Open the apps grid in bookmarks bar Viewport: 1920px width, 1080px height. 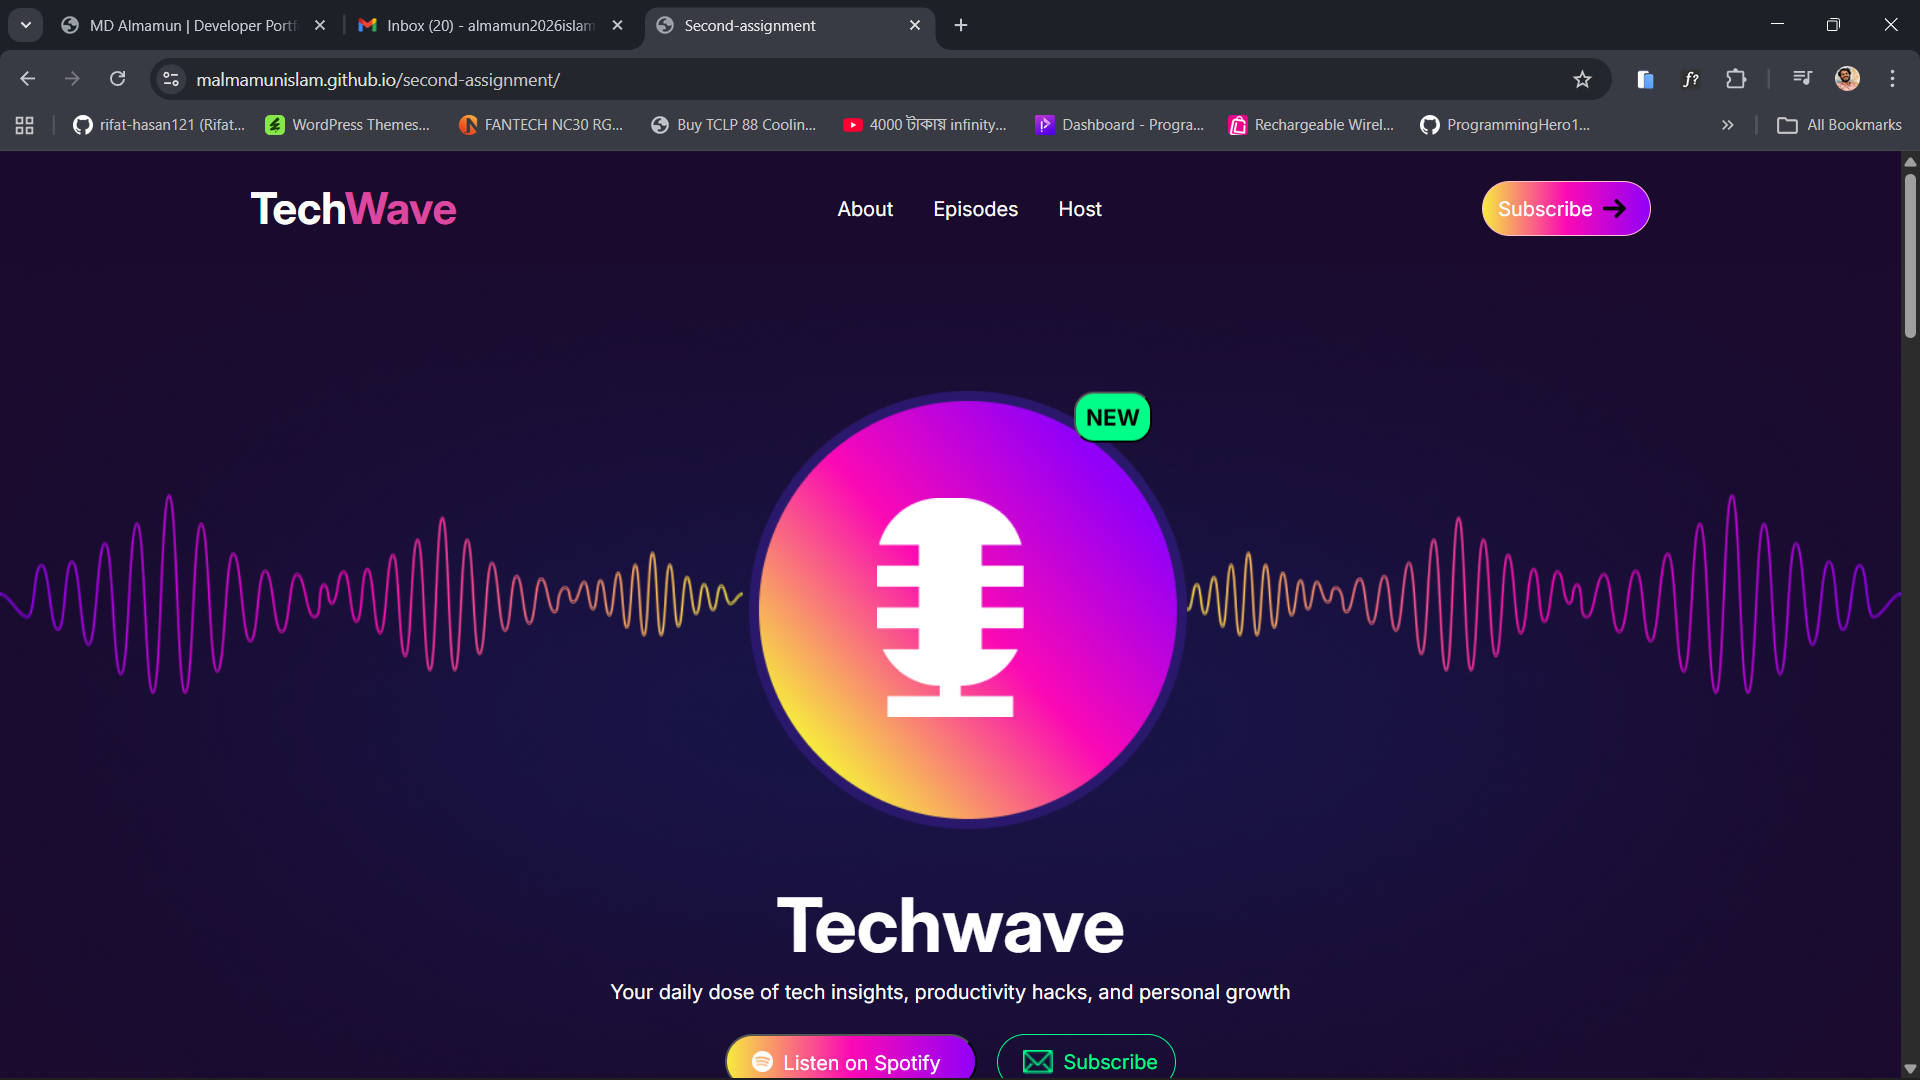click(x=25, y=125)
